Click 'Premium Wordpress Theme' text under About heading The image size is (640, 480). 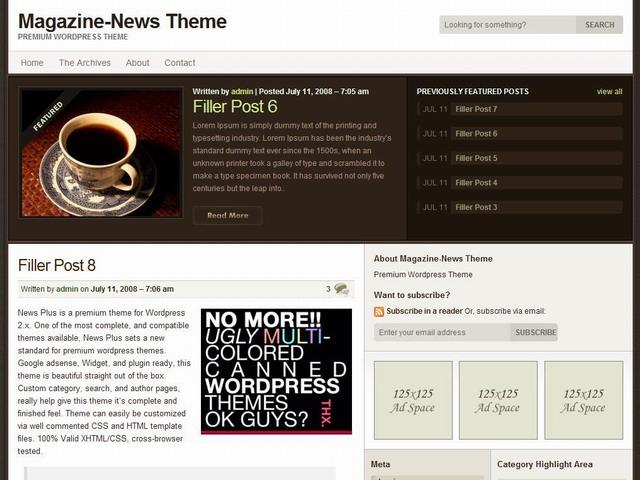pyautogui.click(x=423, y=275)
